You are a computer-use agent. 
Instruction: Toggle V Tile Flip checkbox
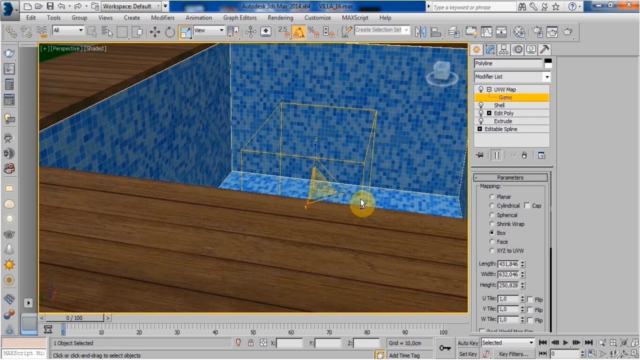tap(530, 310)
